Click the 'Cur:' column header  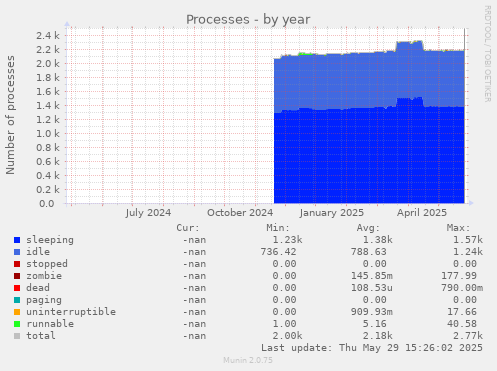188,228
